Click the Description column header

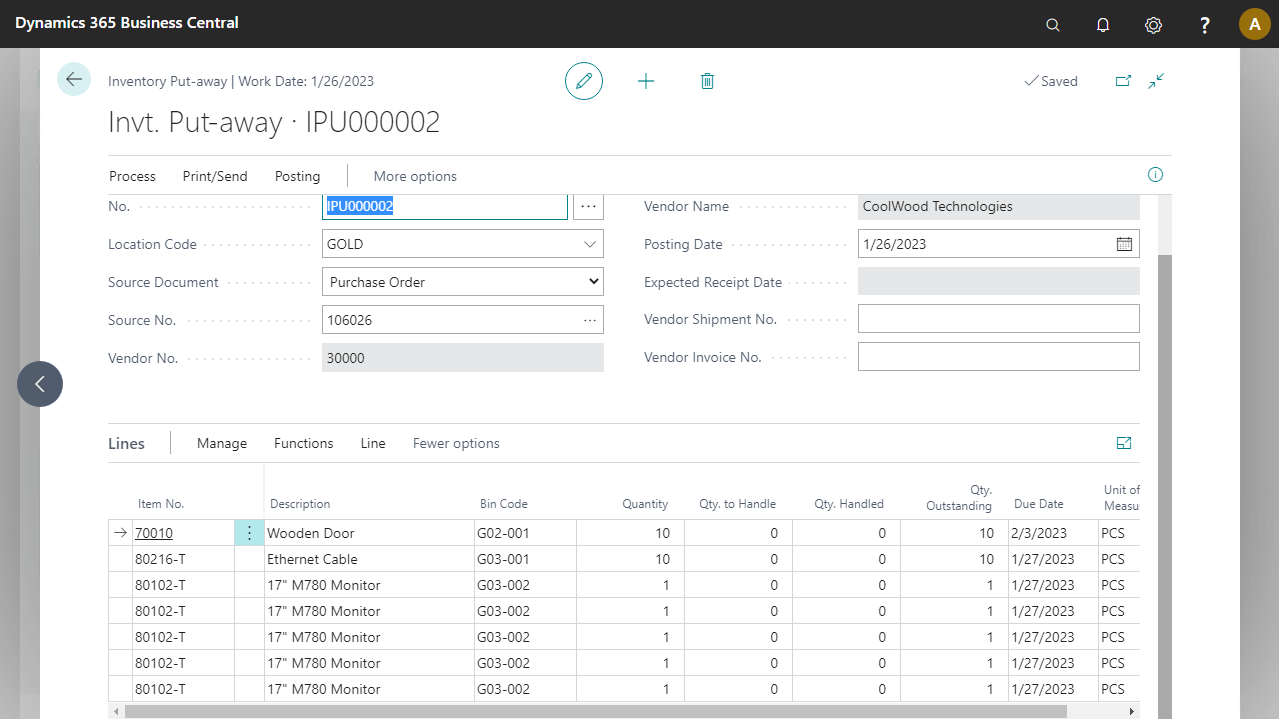(300, 504)
